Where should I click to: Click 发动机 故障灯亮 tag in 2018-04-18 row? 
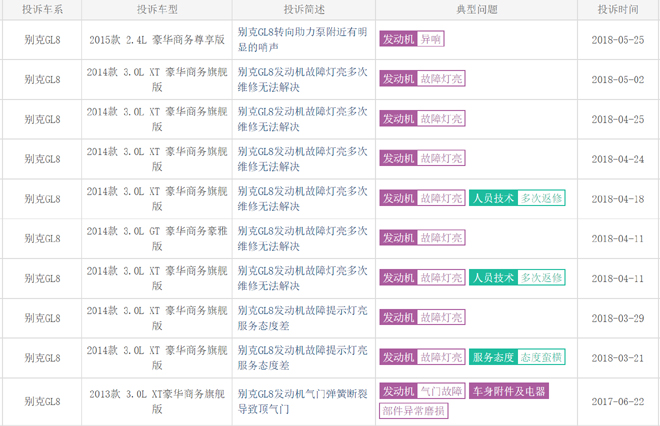pyautogui.click(x=422, y=198)
